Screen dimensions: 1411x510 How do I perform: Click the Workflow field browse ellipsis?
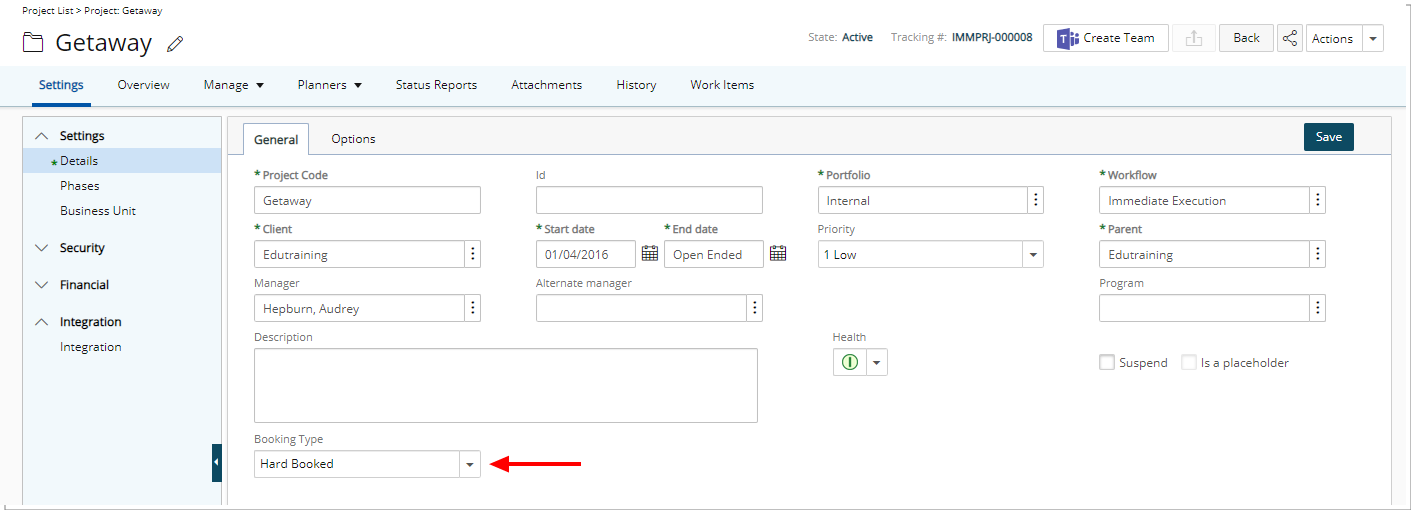click(x=1318, y=200)
